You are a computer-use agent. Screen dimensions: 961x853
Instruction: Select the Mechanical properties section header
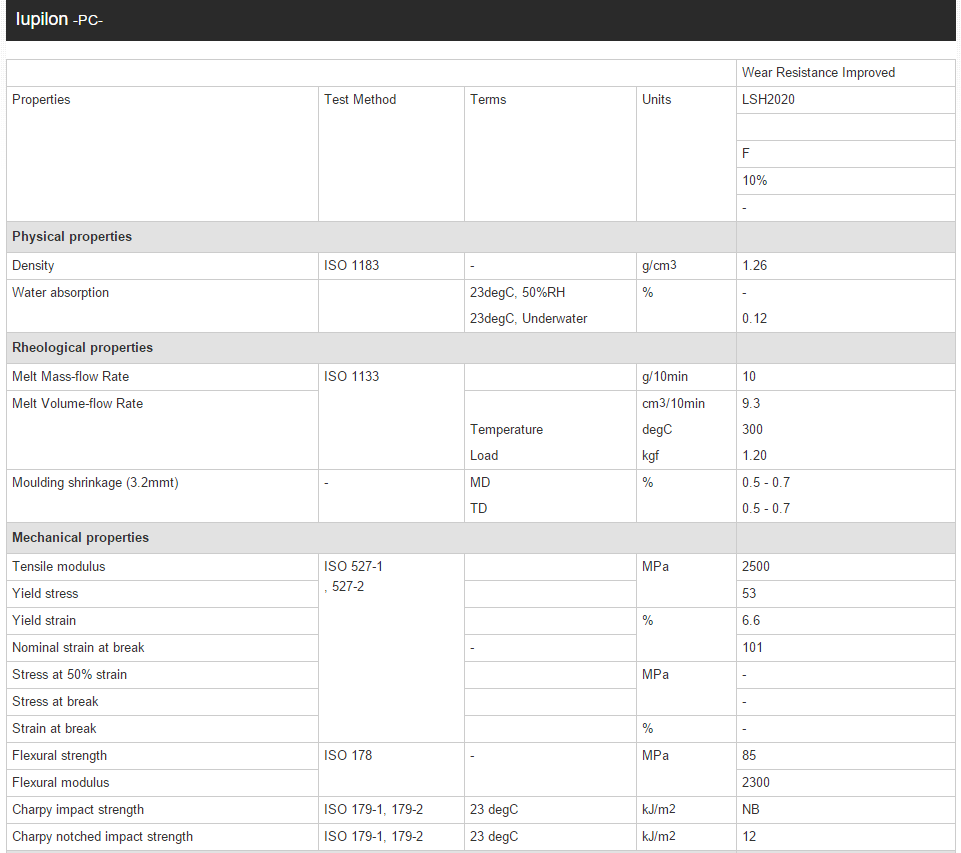[x=80, y=538]
